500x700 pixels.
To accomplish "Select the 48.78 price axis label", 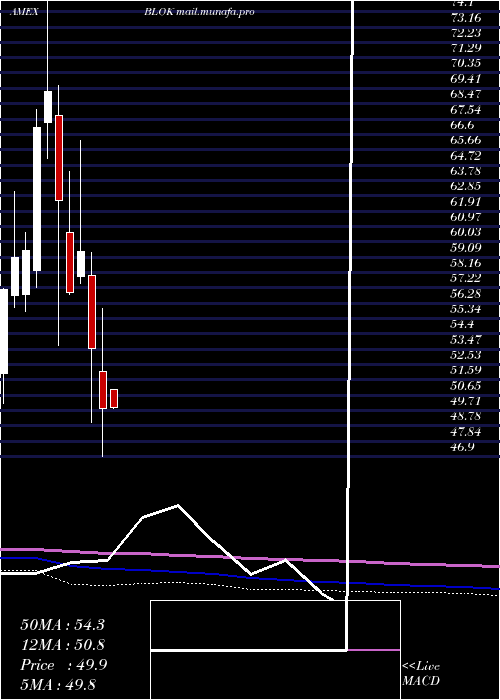I will click(x=466, y=417).
